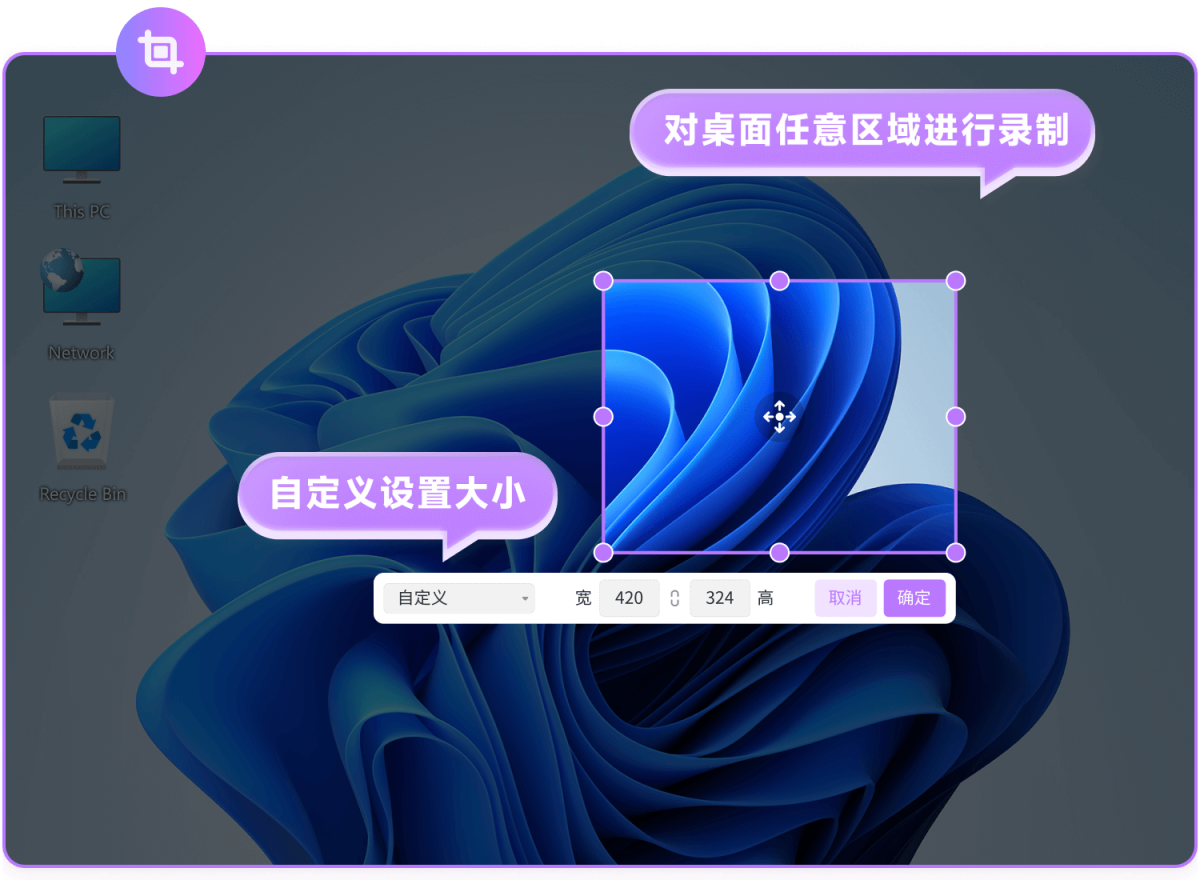Click the top-middle edge resize handle
Image resolution: width=1200 pixels, height=880 pixels.
tap(779, 280)
